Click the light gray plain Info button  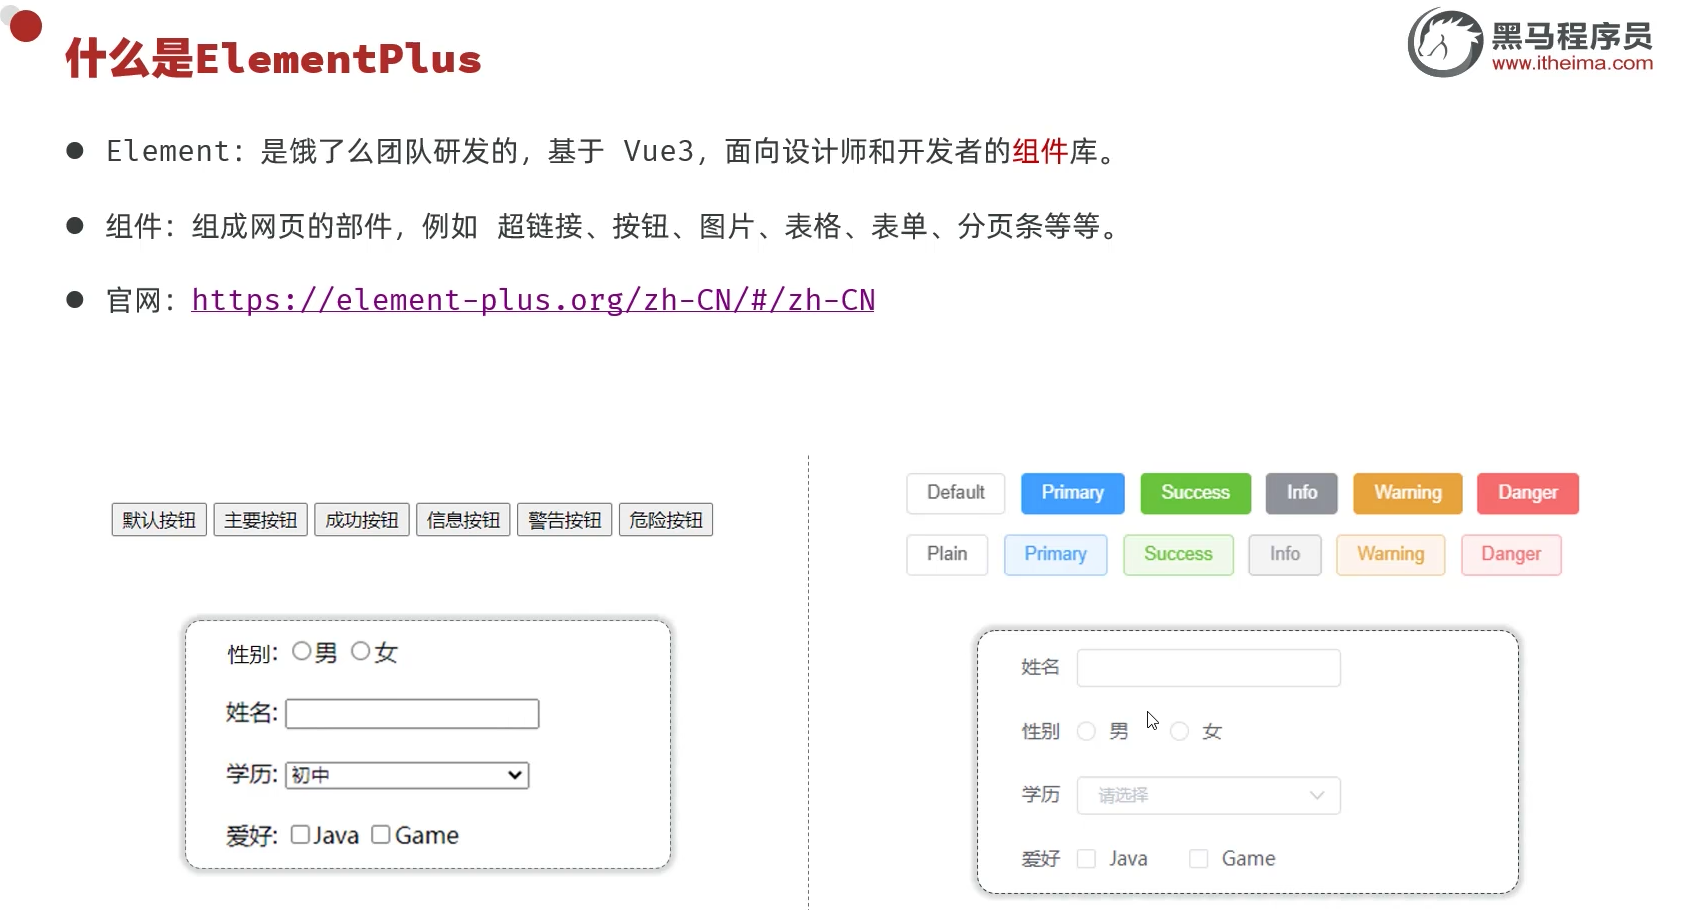[x=1285, y=554]
